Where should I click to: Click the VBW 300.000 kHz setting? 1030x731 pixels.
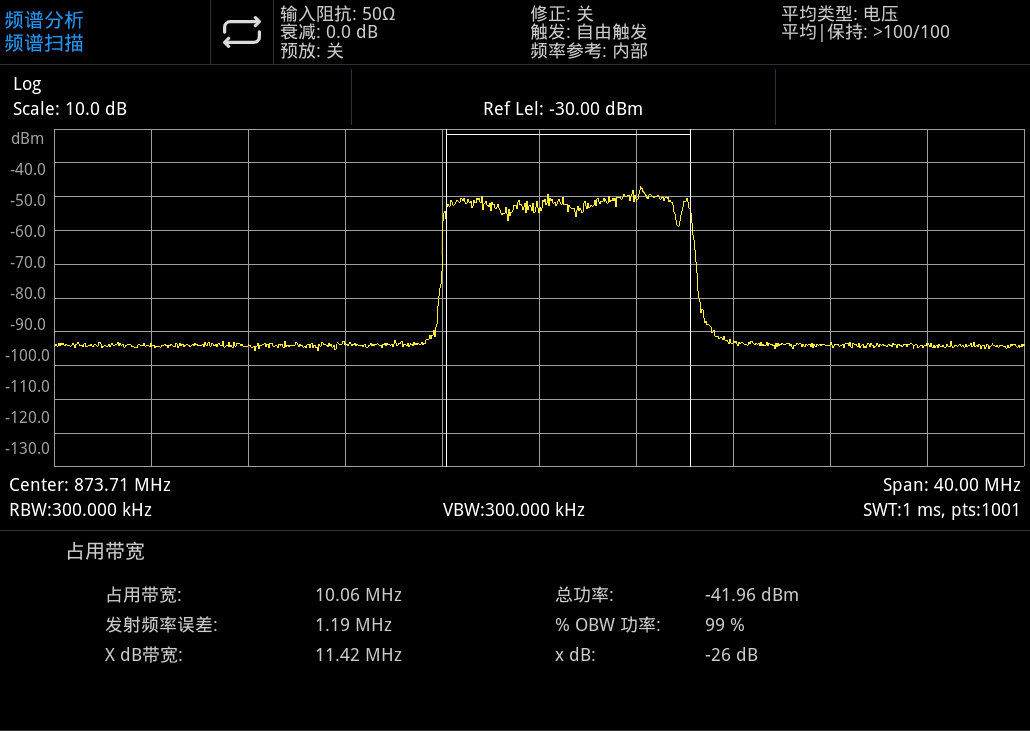(514, 510)
